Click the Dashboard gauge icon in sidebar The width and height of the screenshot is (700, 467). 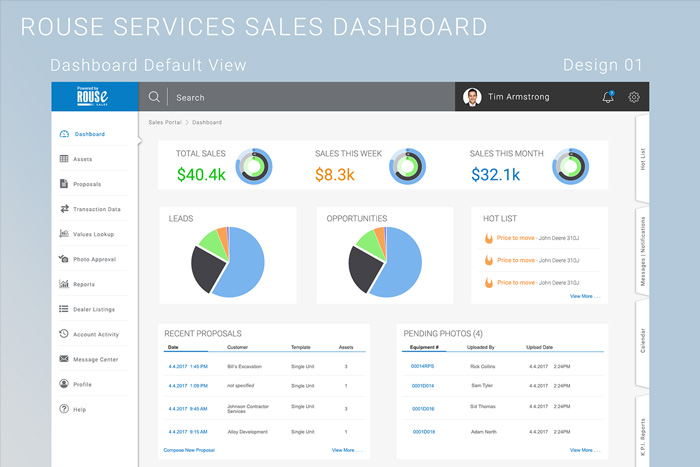click(x=64, y=134)
